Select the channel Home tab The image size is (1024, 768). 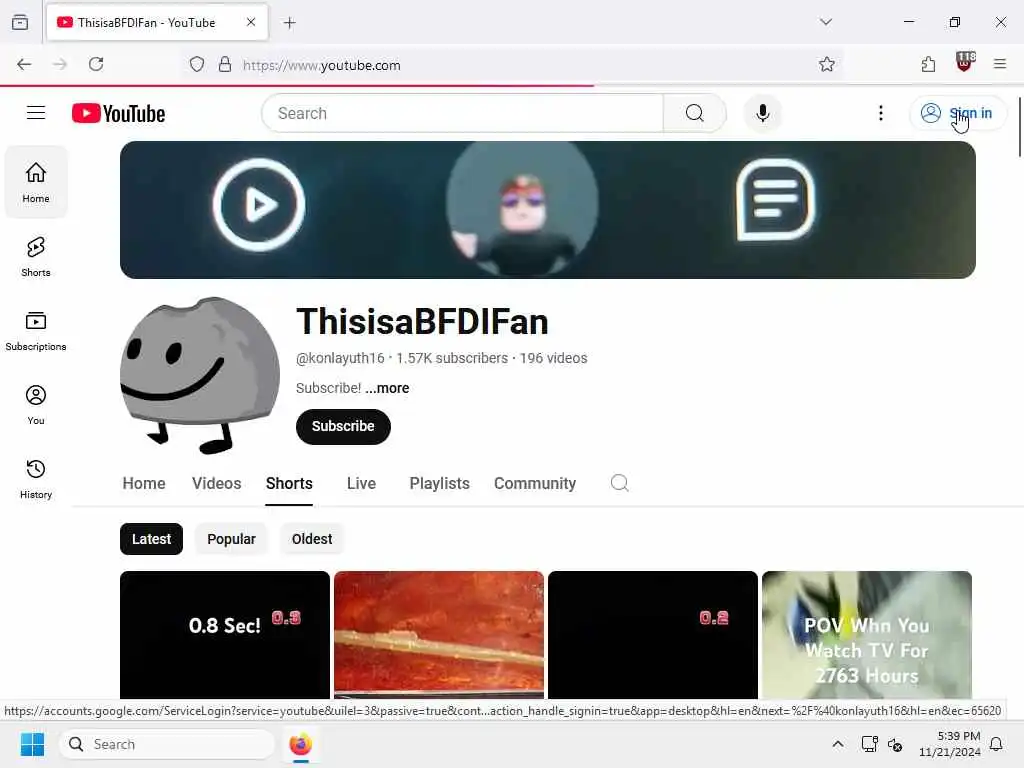[x=144, y=483]
